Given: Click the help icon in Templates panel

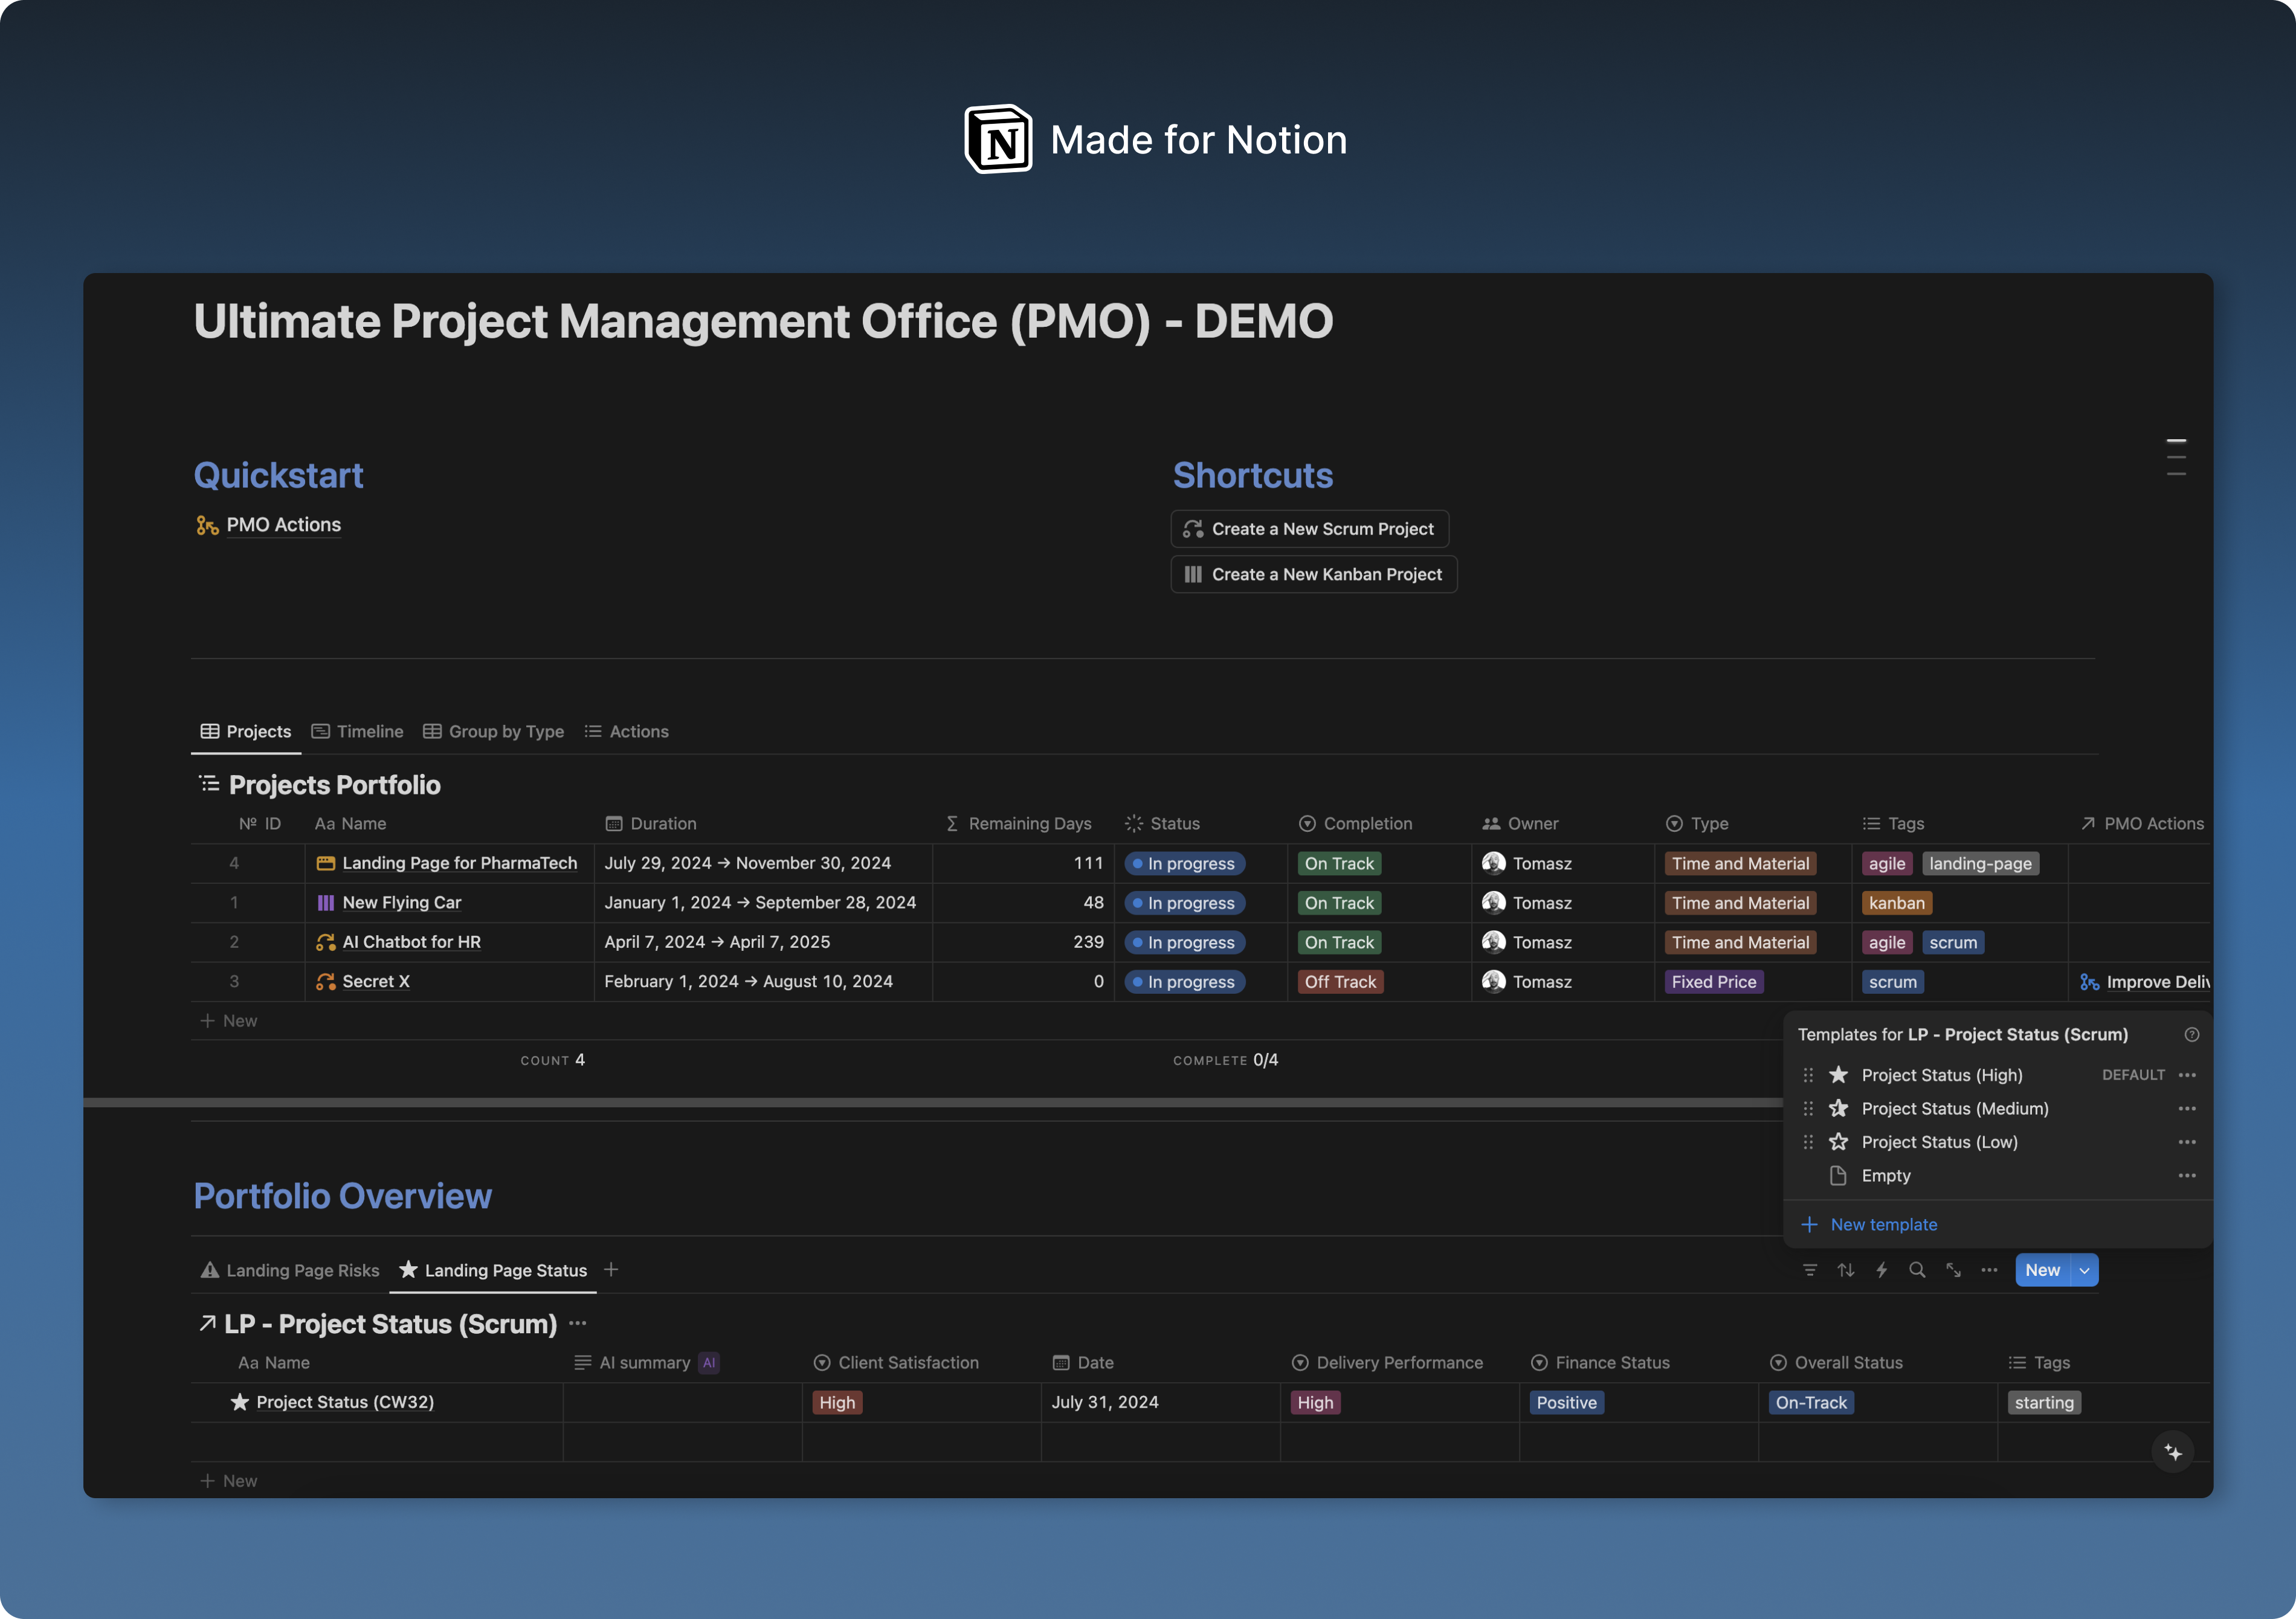Looking at the screenshot, I should pos(2191,1035).
